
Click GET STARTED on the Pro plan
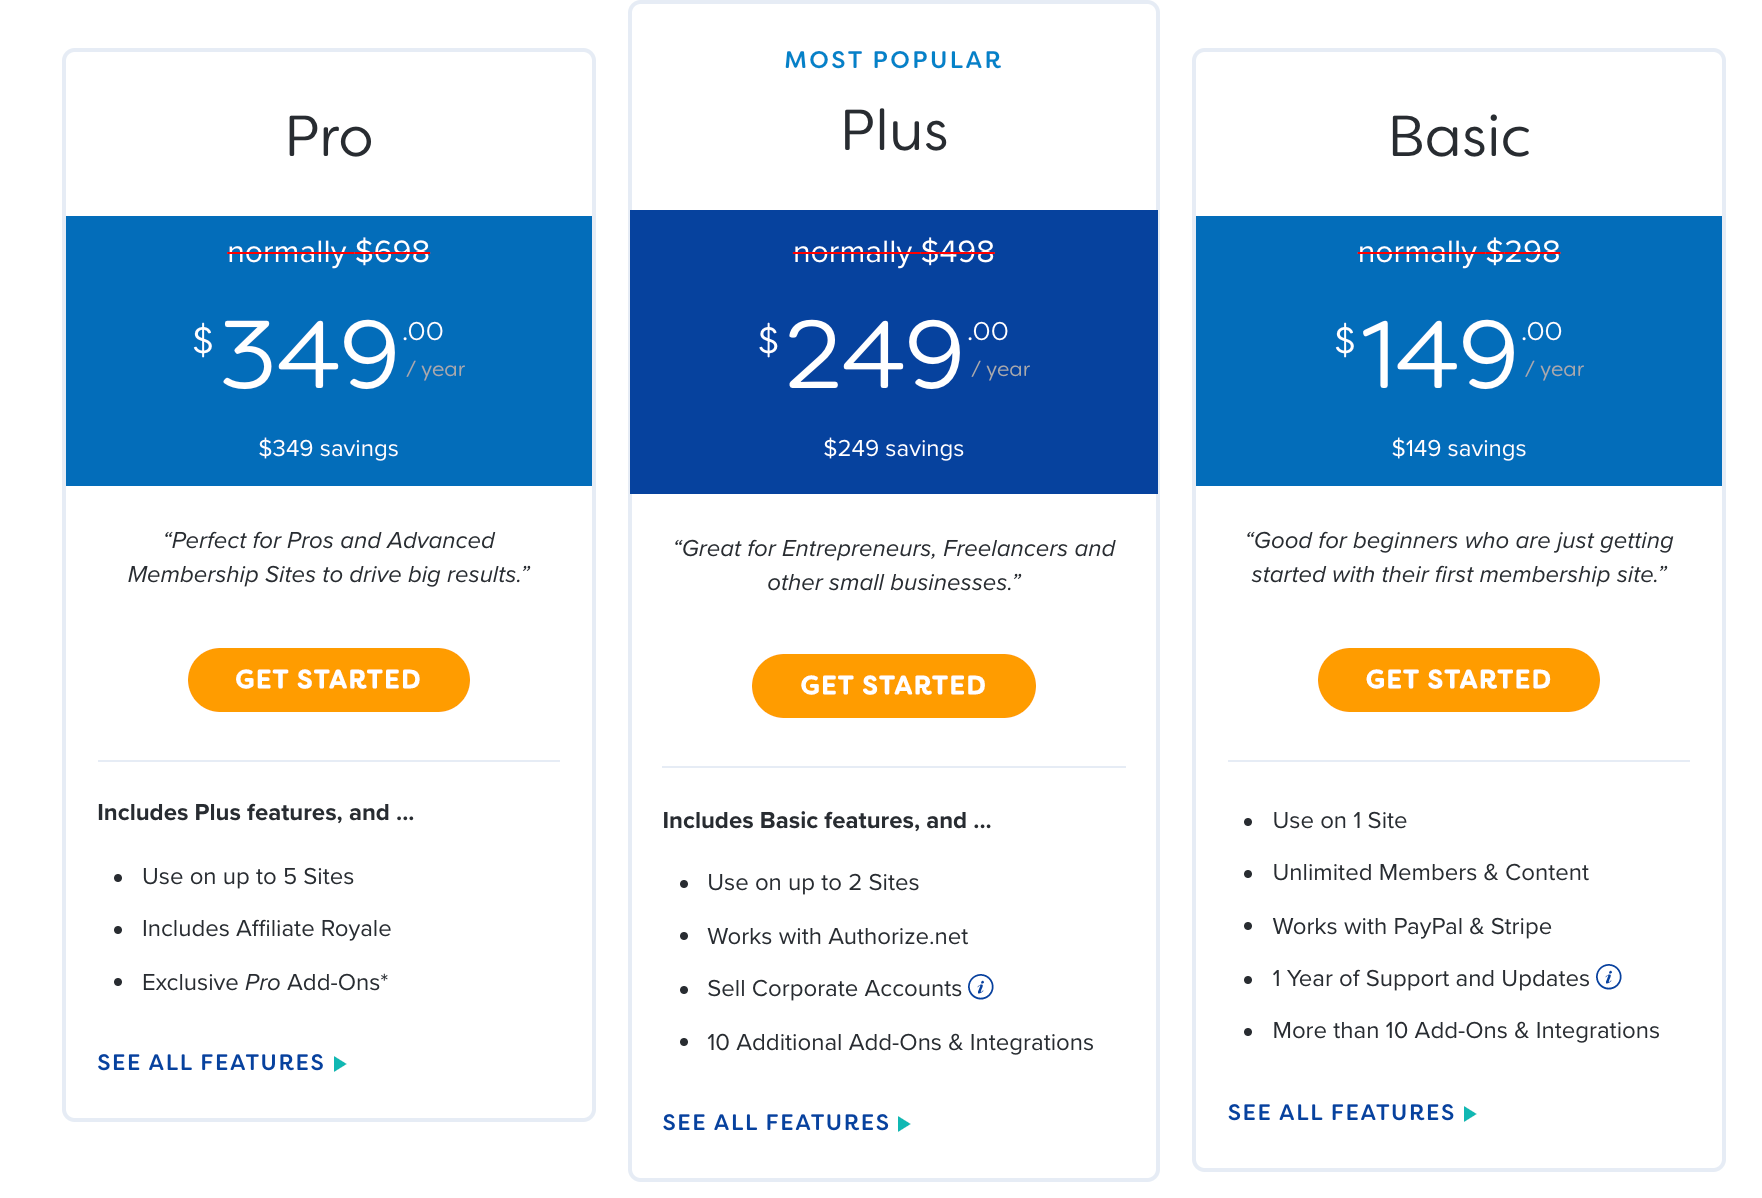pyautogui.click(x=328, y=679)
